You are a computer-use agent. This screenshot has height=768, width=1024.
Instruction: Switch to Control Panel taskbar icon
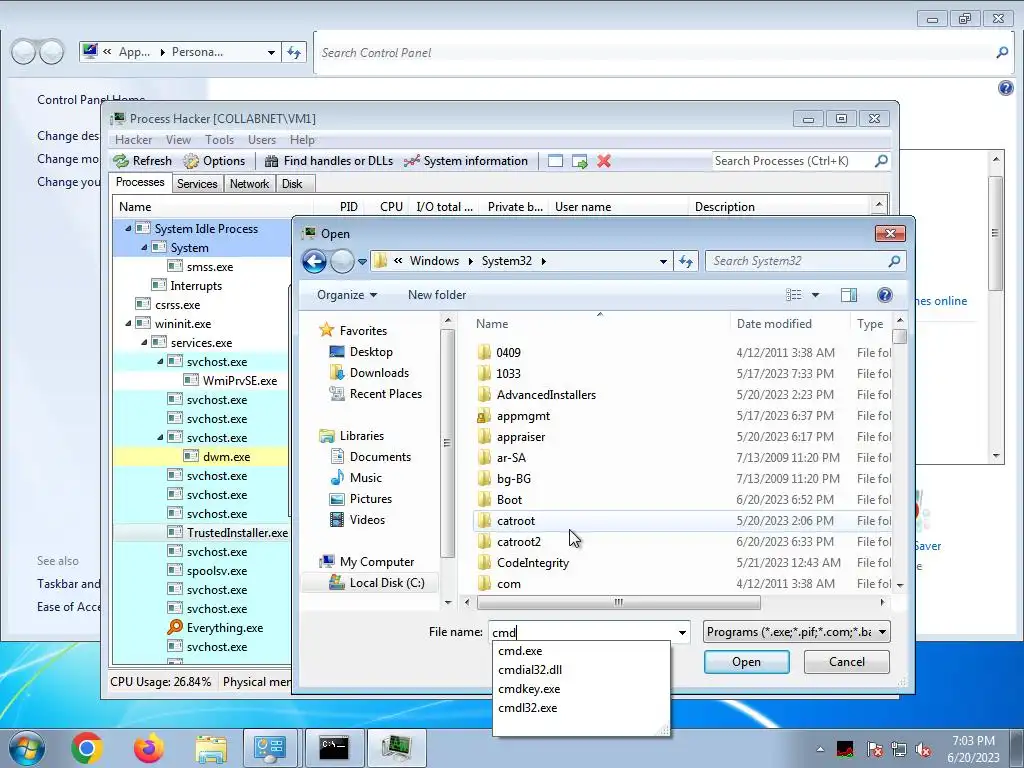pyautogui.click(x=270, y=748)
